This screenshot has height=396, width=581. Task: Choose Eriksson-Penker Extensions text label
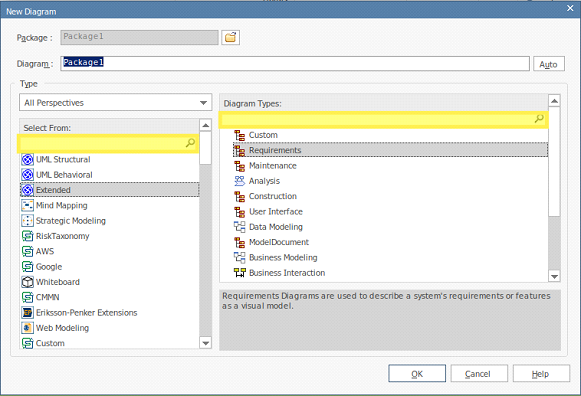pos(87,313)
